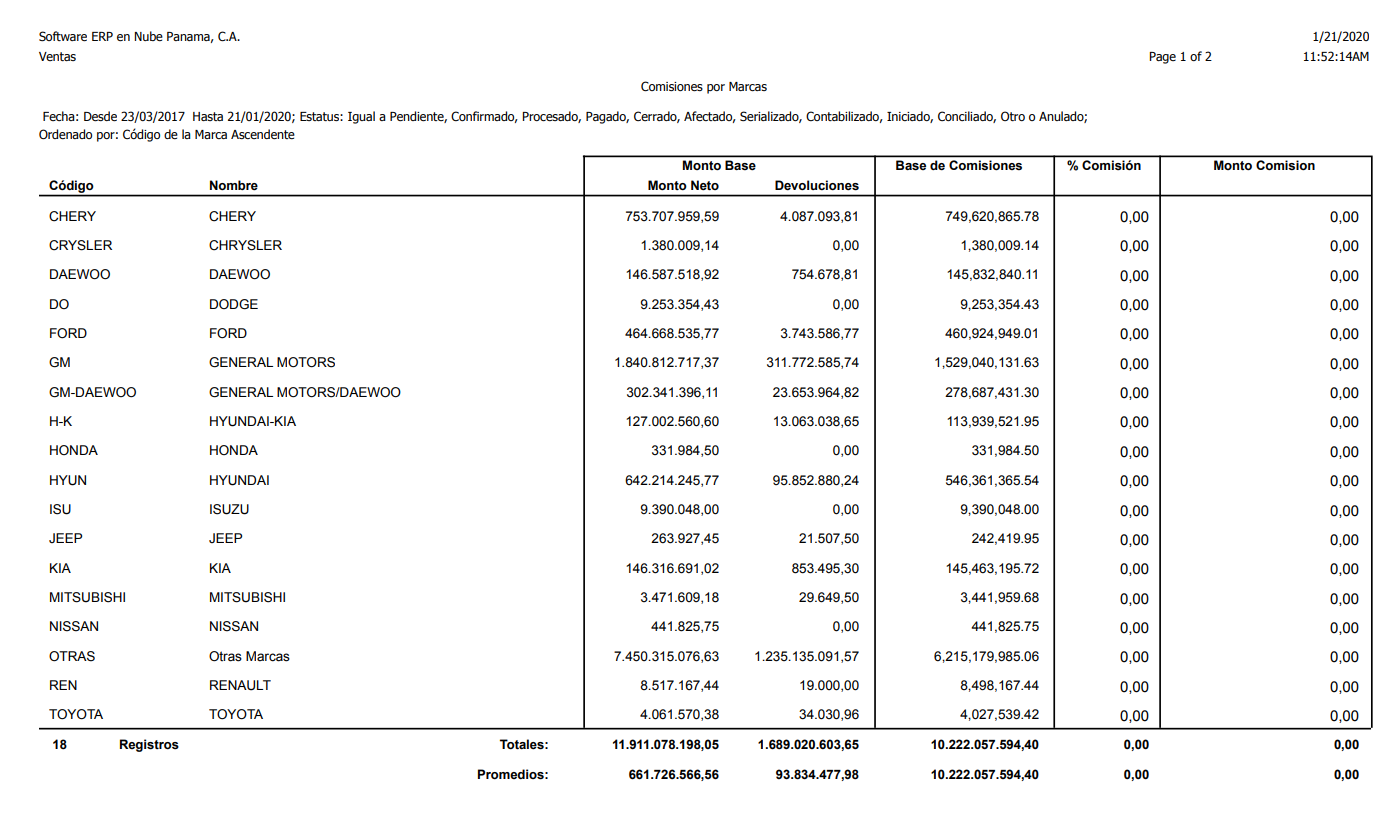Image resolution: width=1391 pixels, height=824 pixels.
Task: Select the MITSUBISHI code cell
Action: click(x=88, y=598)
